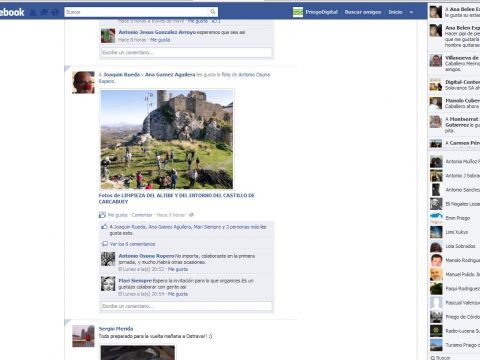Click Villanueva de ticker avatar
The image size is (480, 360).
(x=436, y=61)
